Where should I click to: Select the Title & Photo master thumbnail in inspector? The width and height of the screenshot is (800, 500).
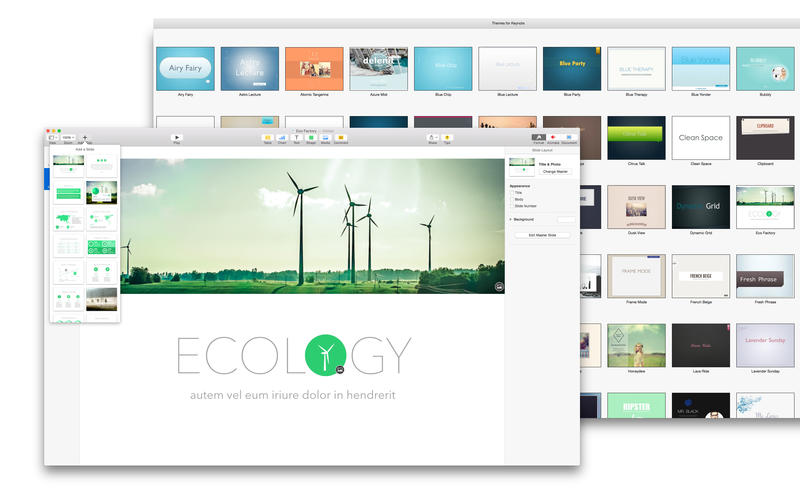(x=522, y=167)
